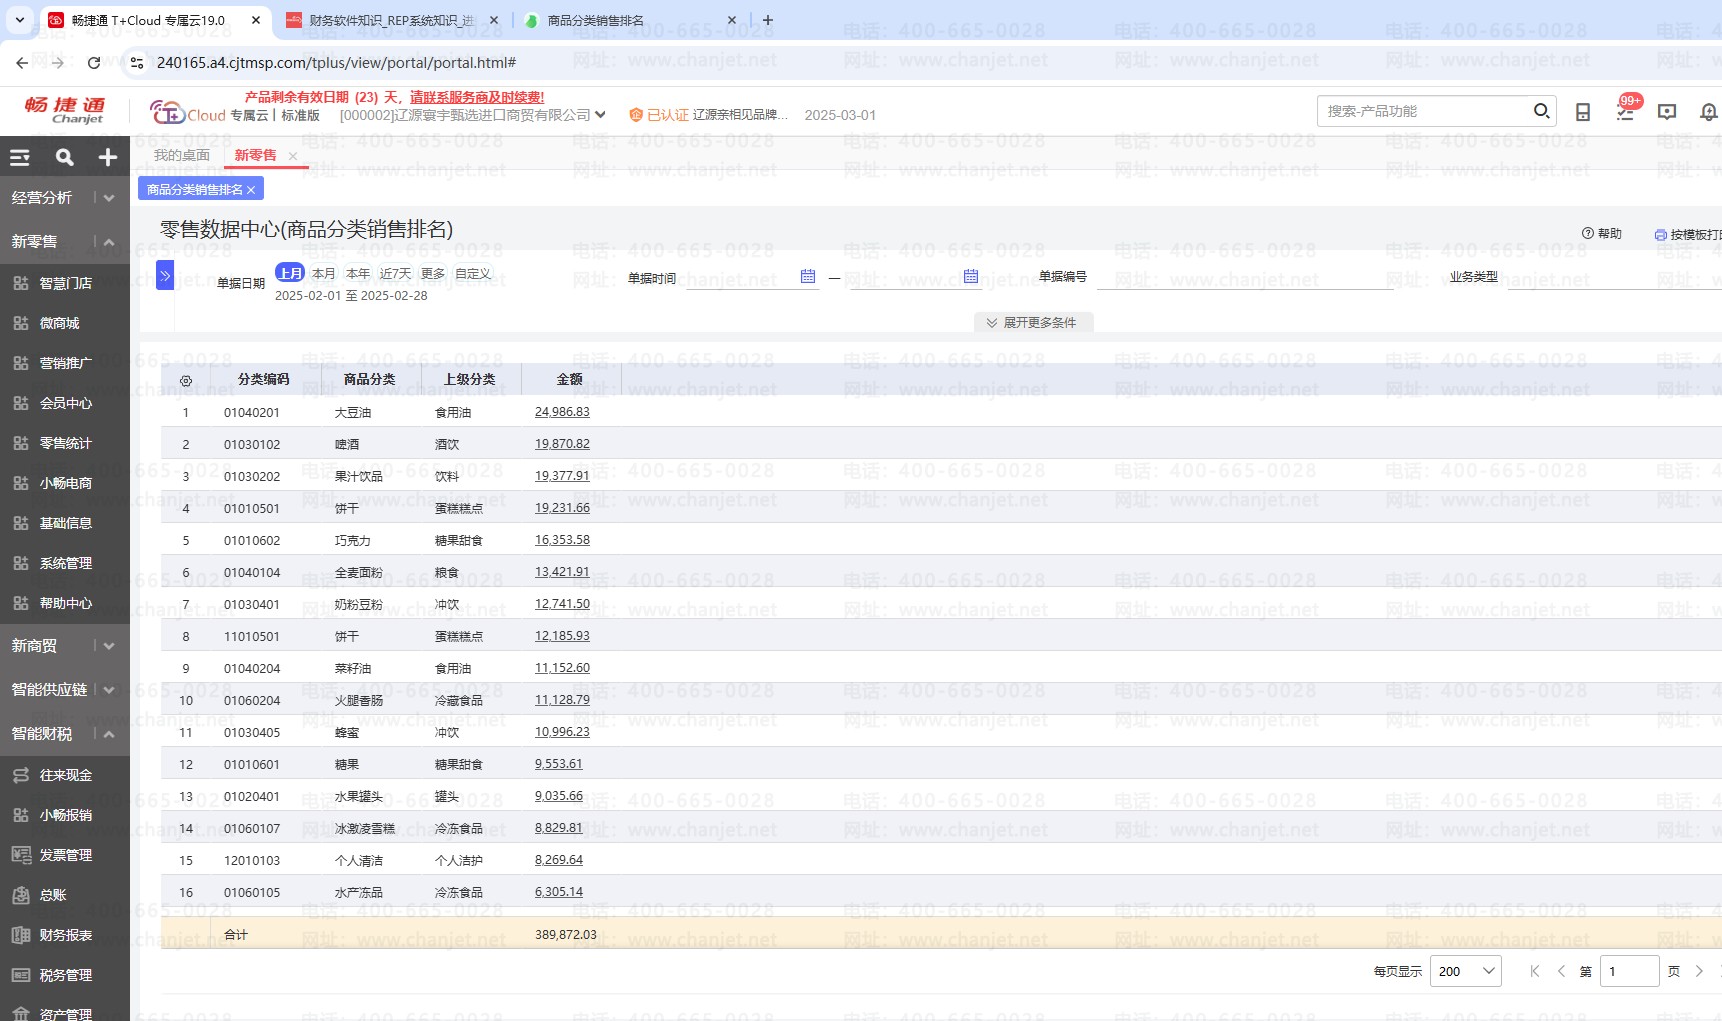Open 智慧门店 in the sidebar

tap(65, 283)
